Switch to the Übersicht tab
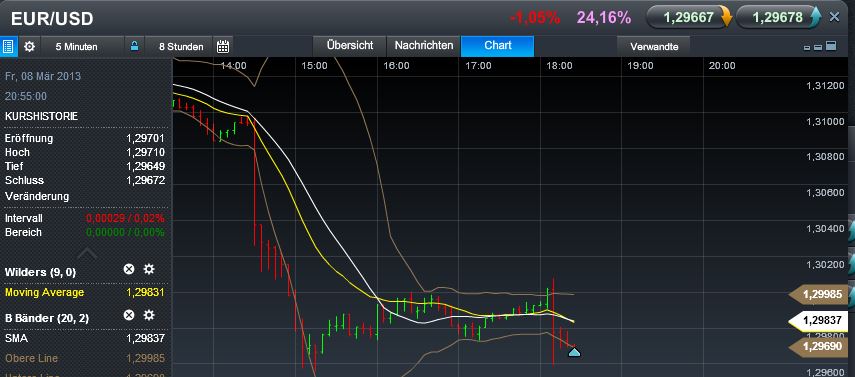The width and height of the screenshot is (855, 377). pos(350,46)
